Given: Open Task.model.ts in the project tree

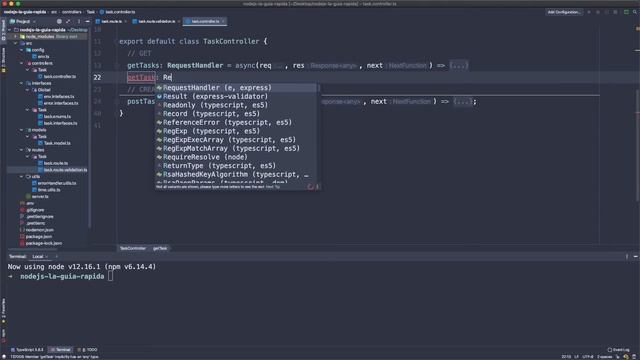Looking at the screenshot, I should [x=54, y=143].
